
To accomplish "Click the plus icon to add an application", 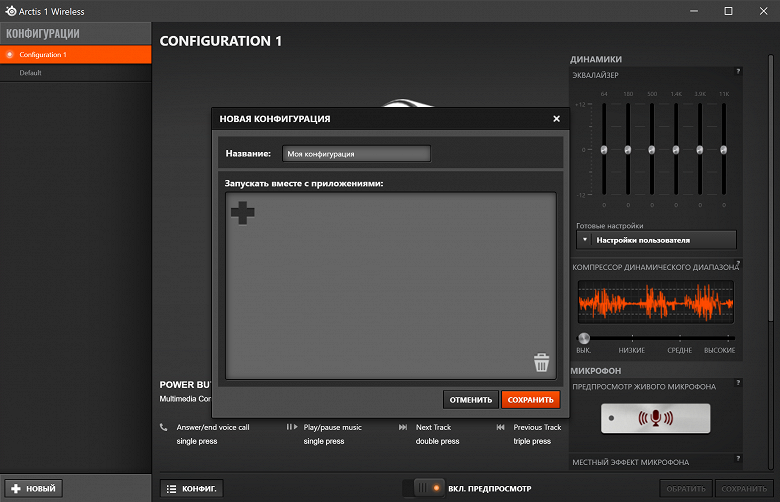I will pos(243,213).
